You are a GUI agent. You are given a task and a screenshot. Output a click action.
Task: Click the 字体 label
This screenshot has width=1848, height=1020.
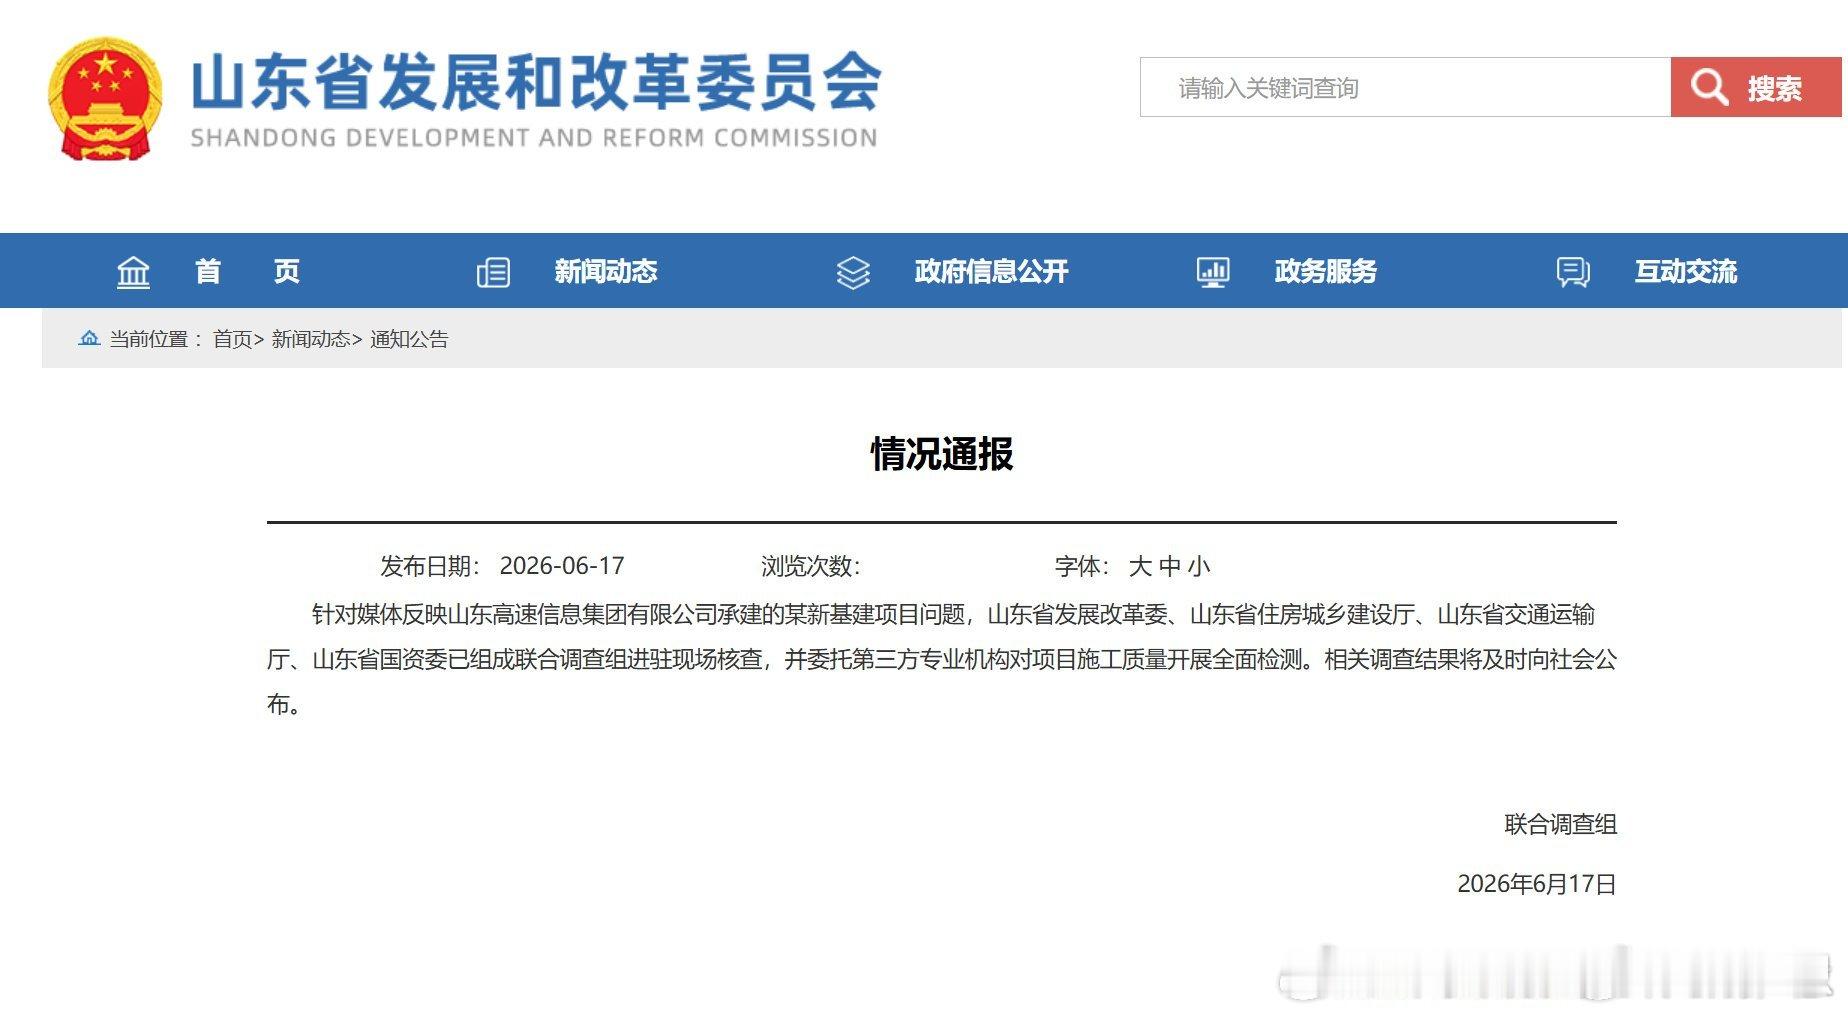pyautogui.click(x=1081, y=566)
